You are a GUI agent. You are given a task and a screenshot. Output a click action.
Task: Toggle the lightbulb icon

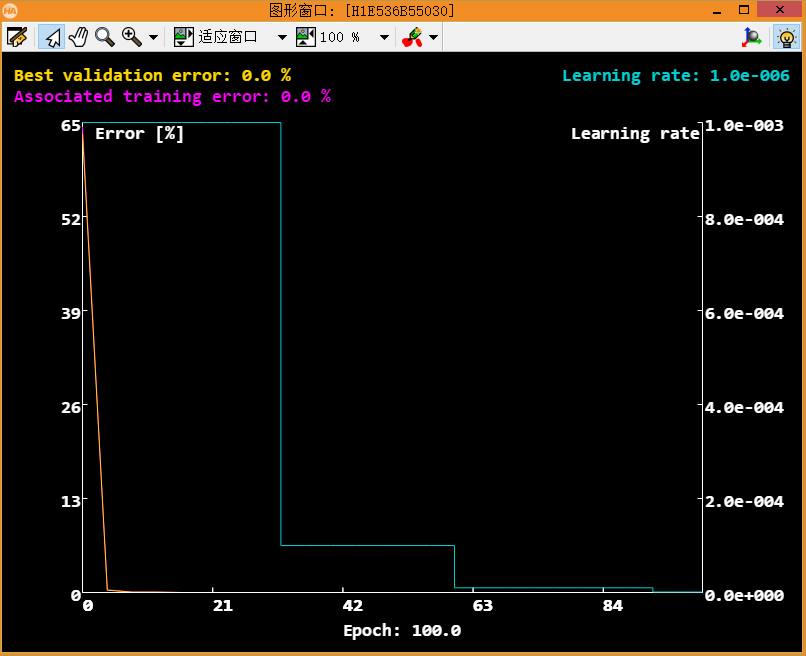click(786, 38)
